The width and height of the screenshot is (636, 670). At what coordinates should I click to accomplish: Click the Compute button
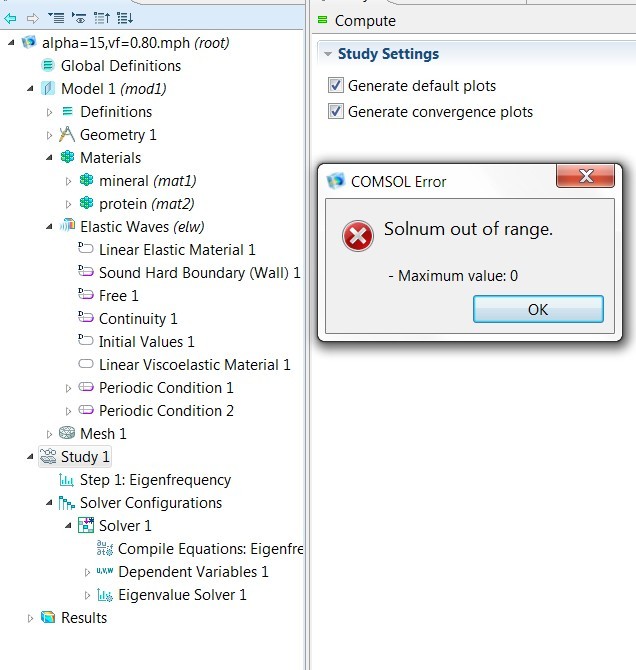pos(357,20)
